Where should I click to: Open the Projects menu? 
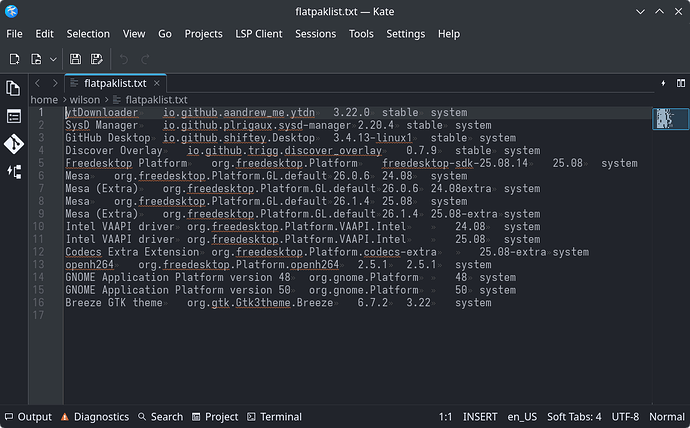pos(203,34)
